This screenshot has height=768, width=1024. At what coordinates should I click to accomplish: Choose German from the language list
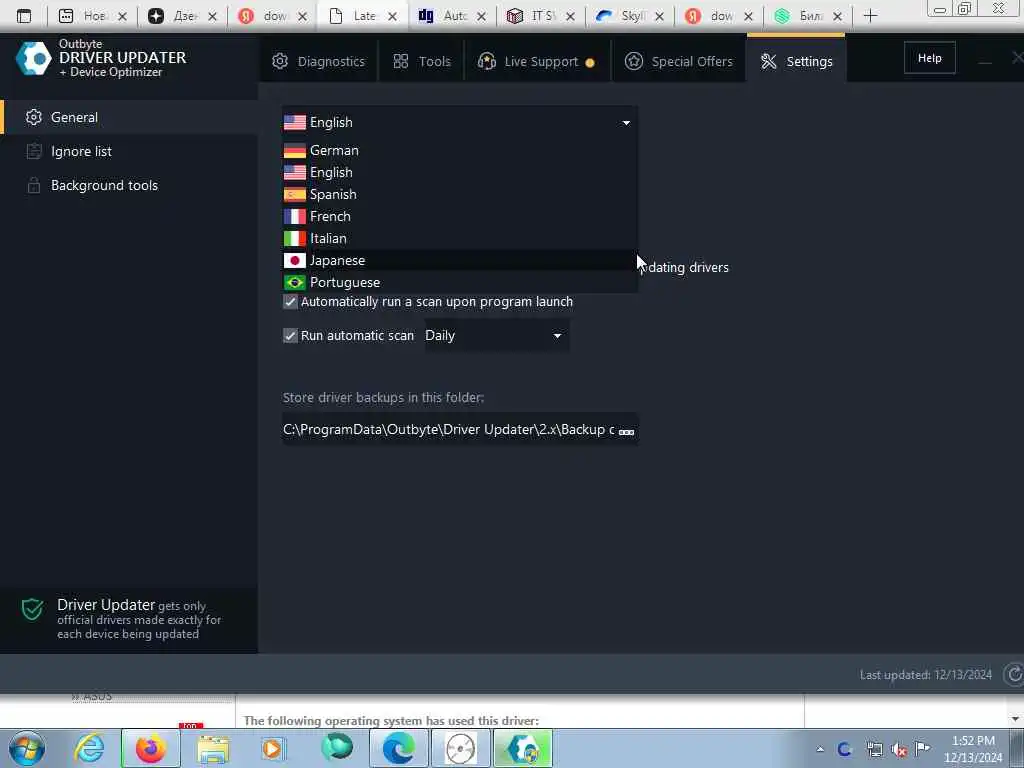click(x=460, y=150)
